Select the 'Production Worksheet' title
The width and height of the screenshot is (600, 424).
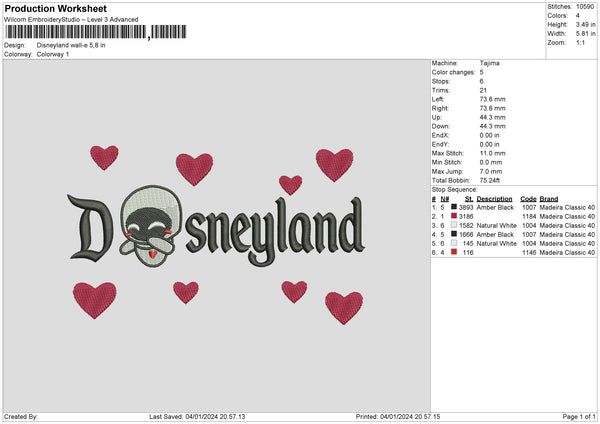tap(55, 8)
